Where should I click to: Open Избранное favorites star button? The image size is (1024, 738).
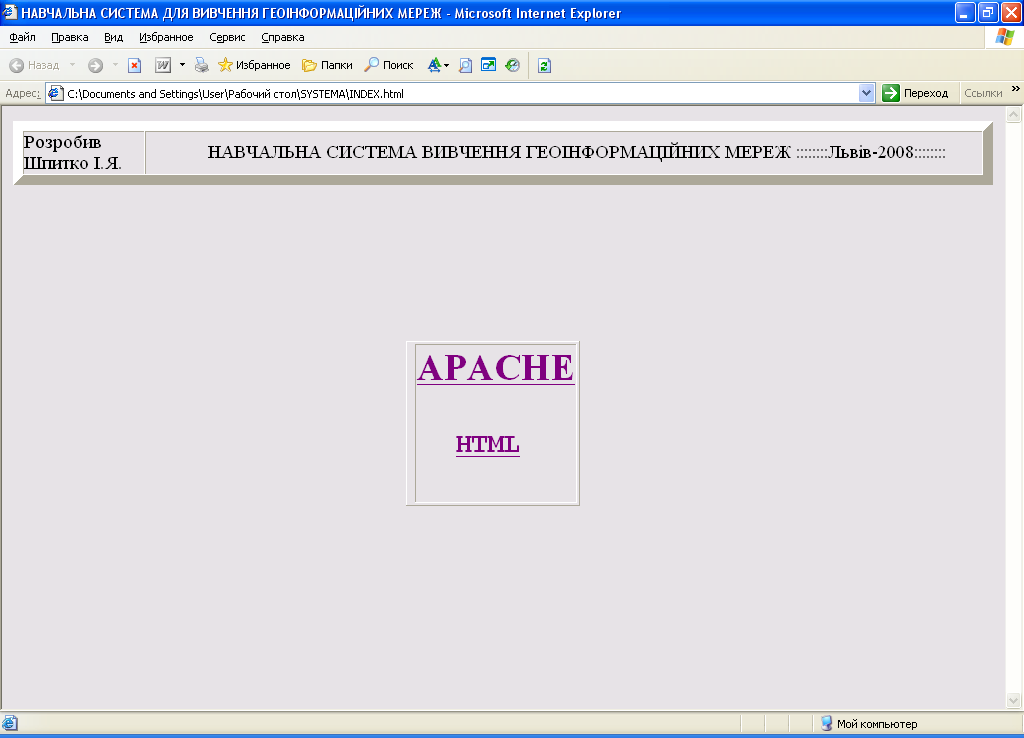click(x=254, y=65)
